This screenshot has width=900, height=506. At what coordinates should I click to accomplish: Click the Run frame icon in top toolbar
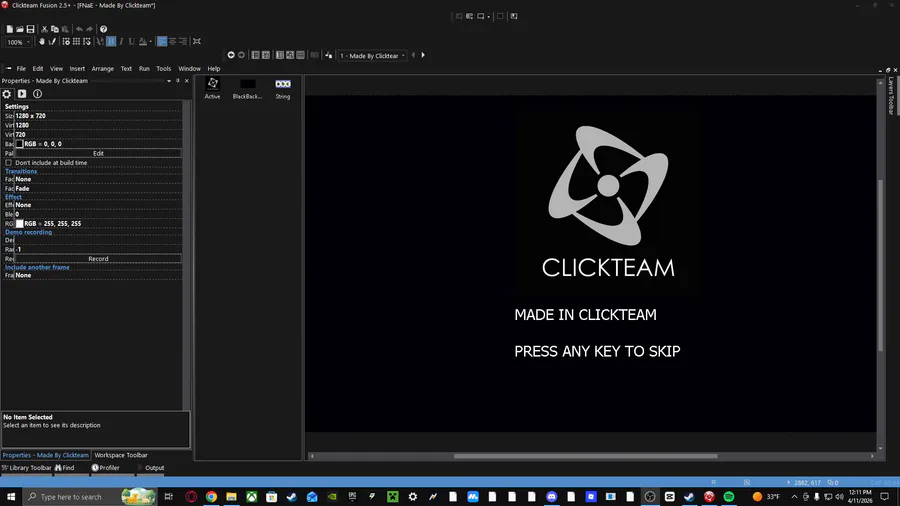click(480, 16)
